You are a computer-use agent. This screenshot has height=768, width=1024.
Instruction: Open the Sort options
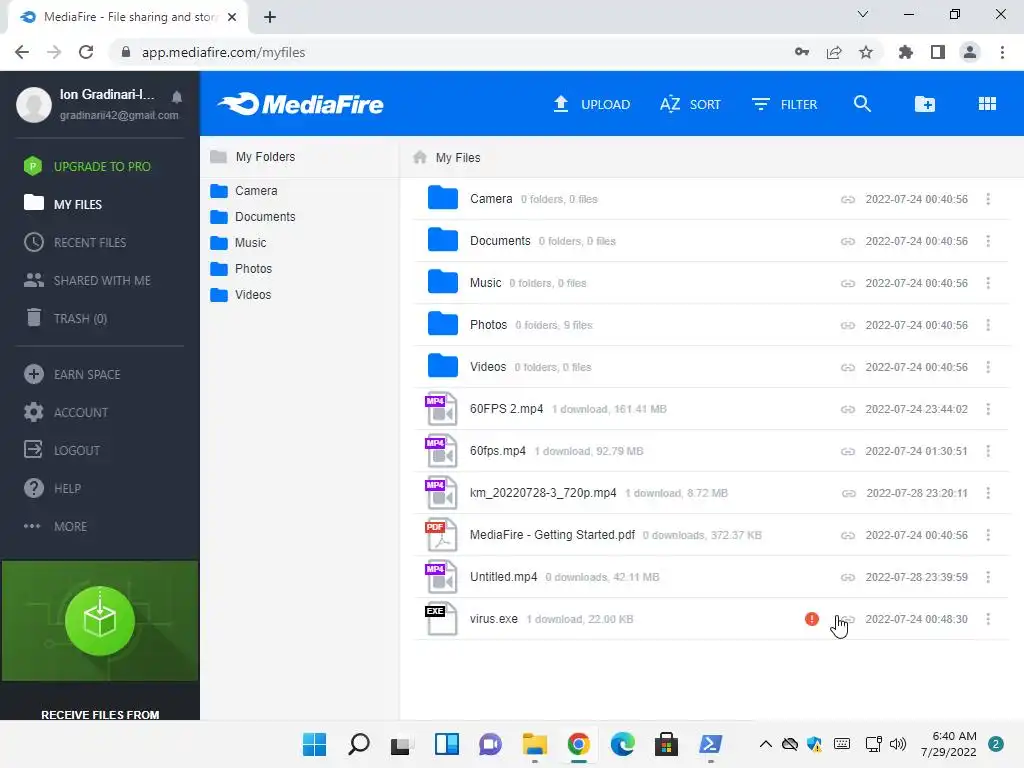point(690,104)
